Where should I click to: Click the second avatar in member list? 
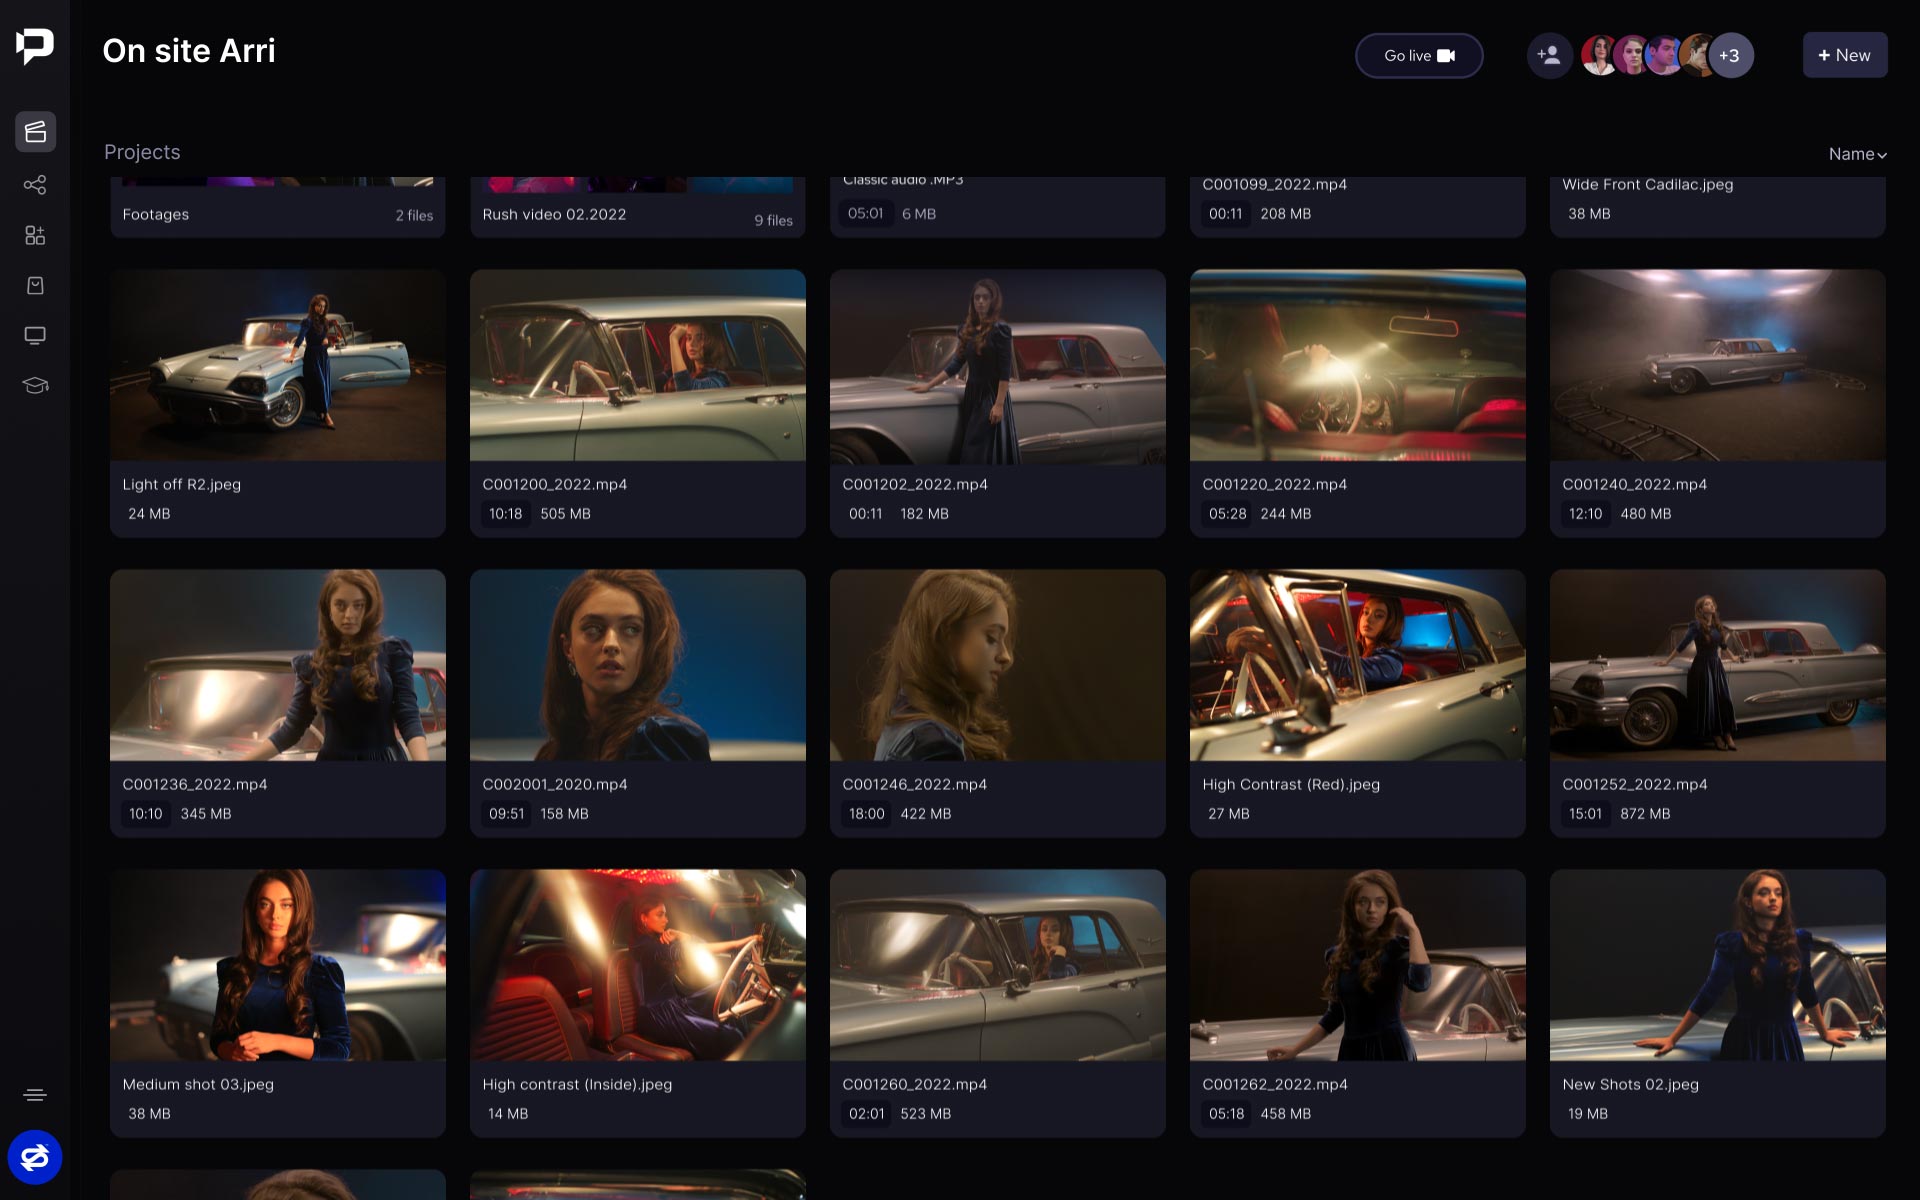(x=1631, y=55)
